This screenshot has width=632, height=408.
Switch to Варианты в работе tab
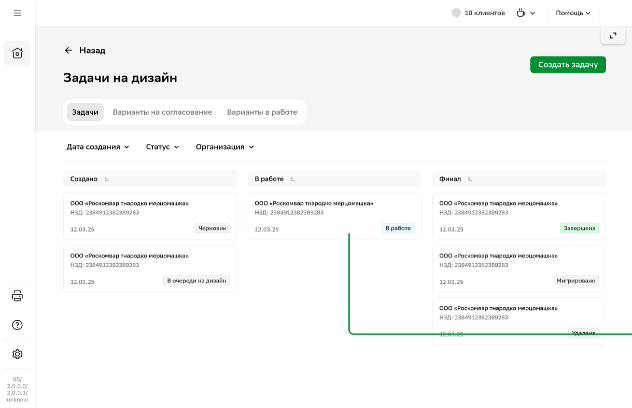(262, 112)
